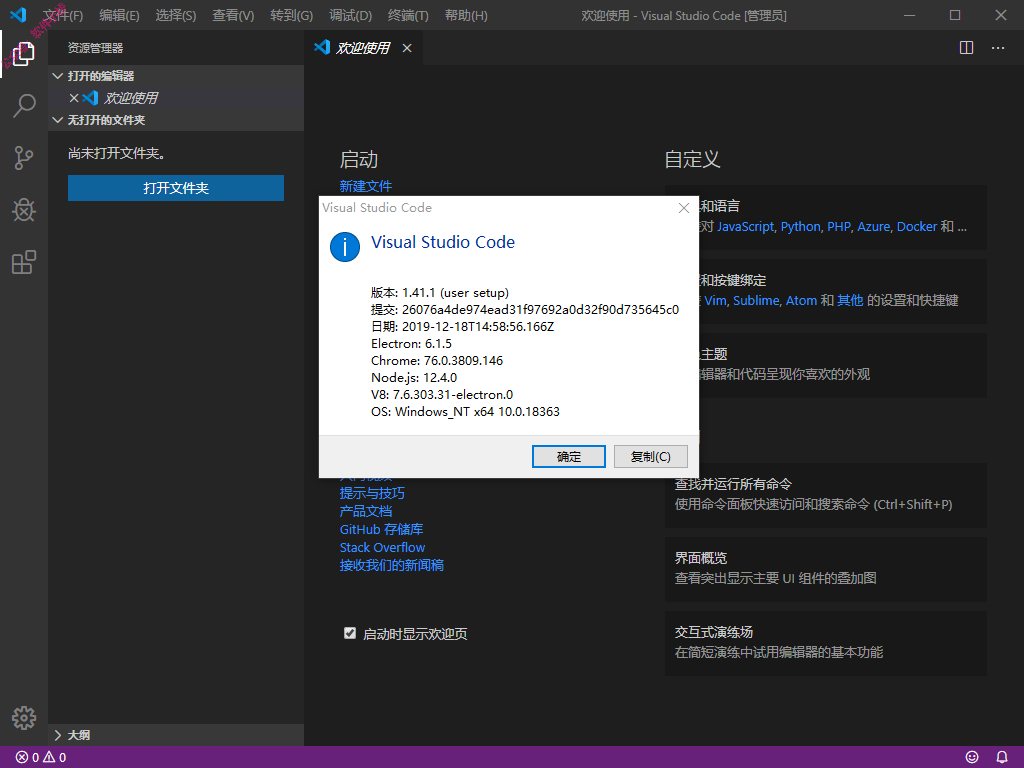Viewport: 1024px width, 768px height.
Task: Open the Source Control view icon
Action: pos(24,158)
